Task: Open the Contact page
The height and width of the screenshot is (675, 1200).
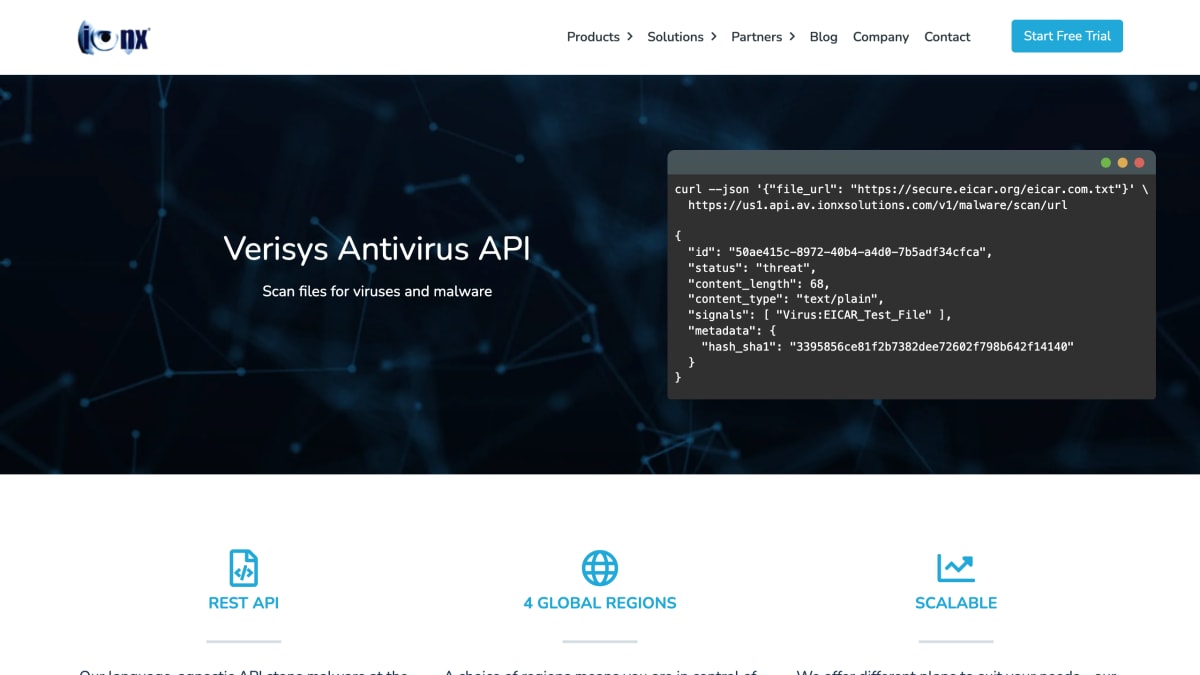Action: coord(947,37)
